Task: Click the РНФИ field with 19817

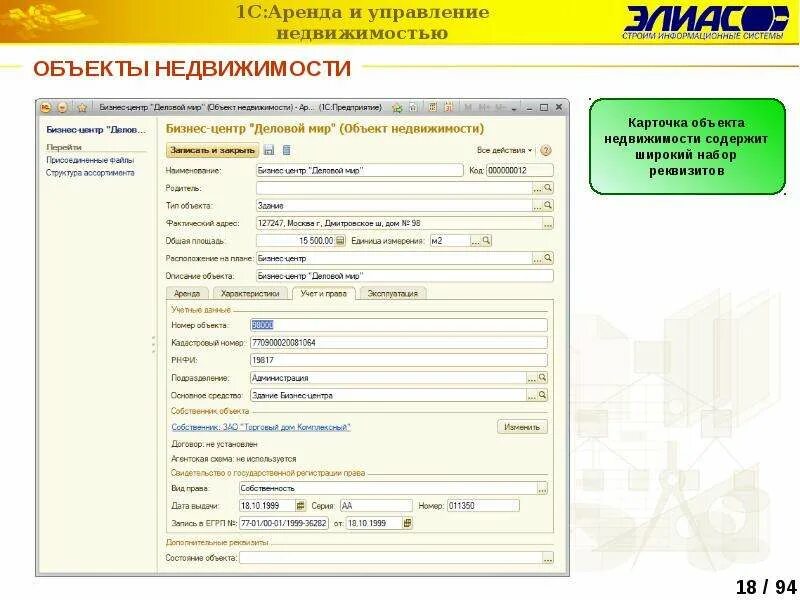Action: (398, 360)
